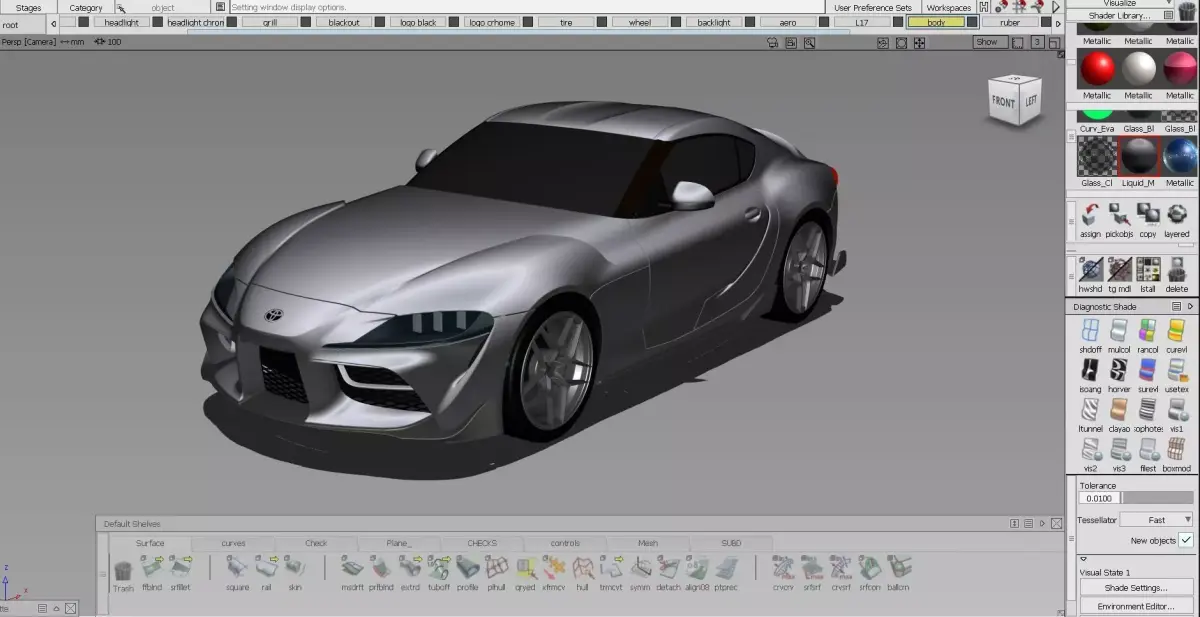Open the Environment Editor...
This screenshot has width=1200, height=617.
pyautogui.click(x=1136, y=606)
